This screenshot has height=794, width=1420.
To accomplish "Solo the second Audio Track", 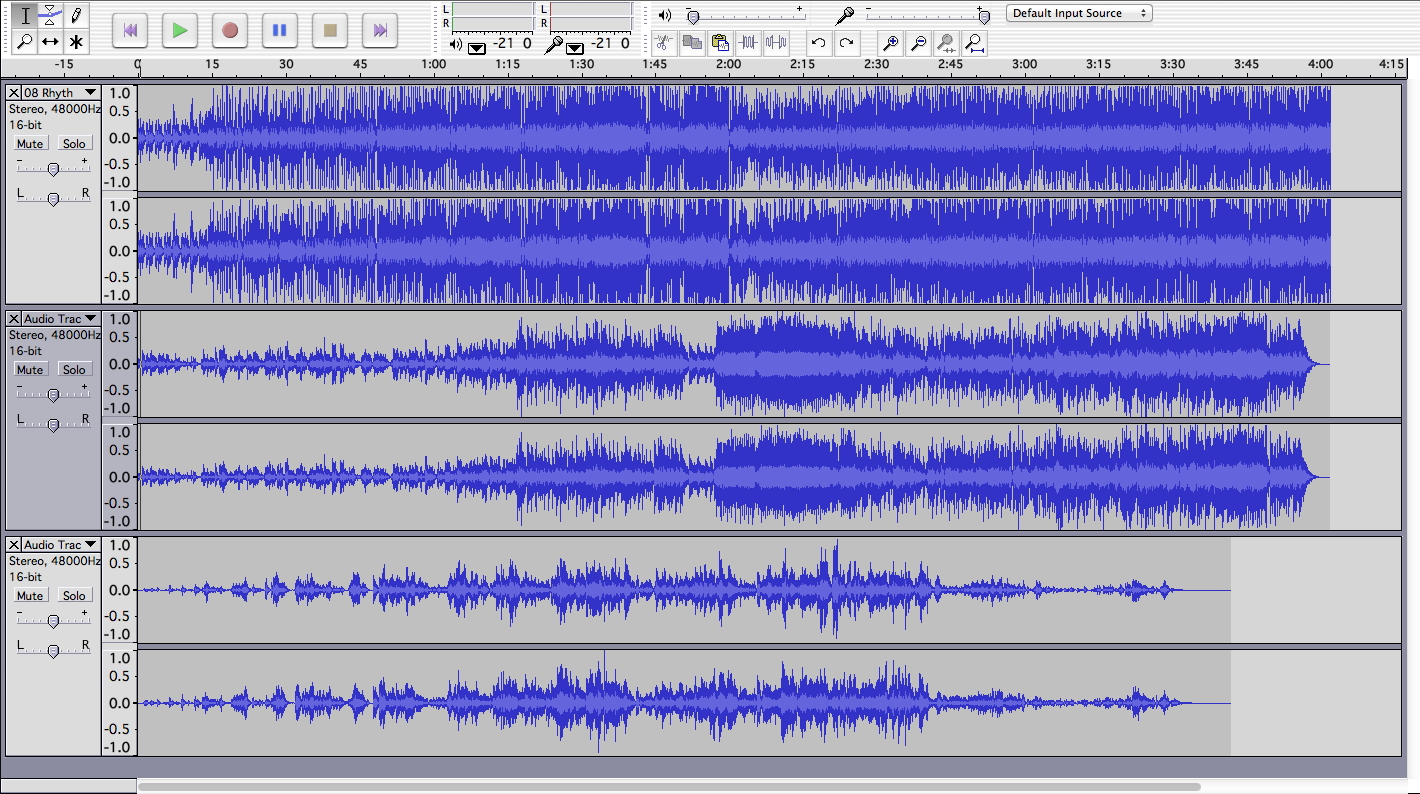I will click(74, 370).
